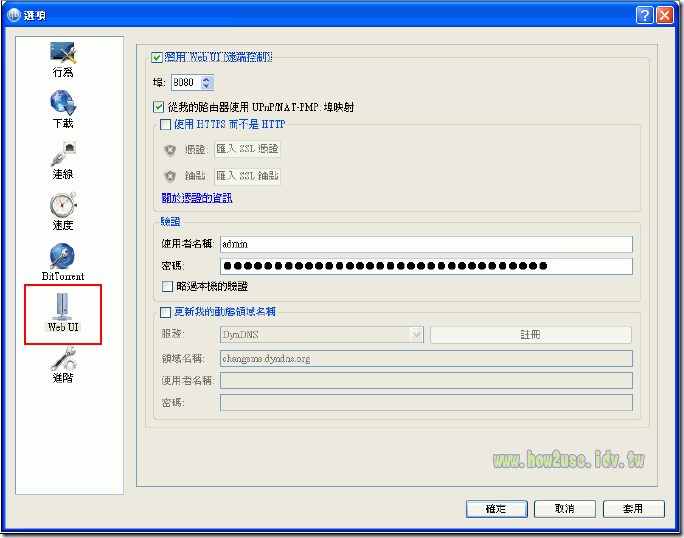
Task: Open the 進階 (Advanced) wrench icon
Action: click(63, 360)
